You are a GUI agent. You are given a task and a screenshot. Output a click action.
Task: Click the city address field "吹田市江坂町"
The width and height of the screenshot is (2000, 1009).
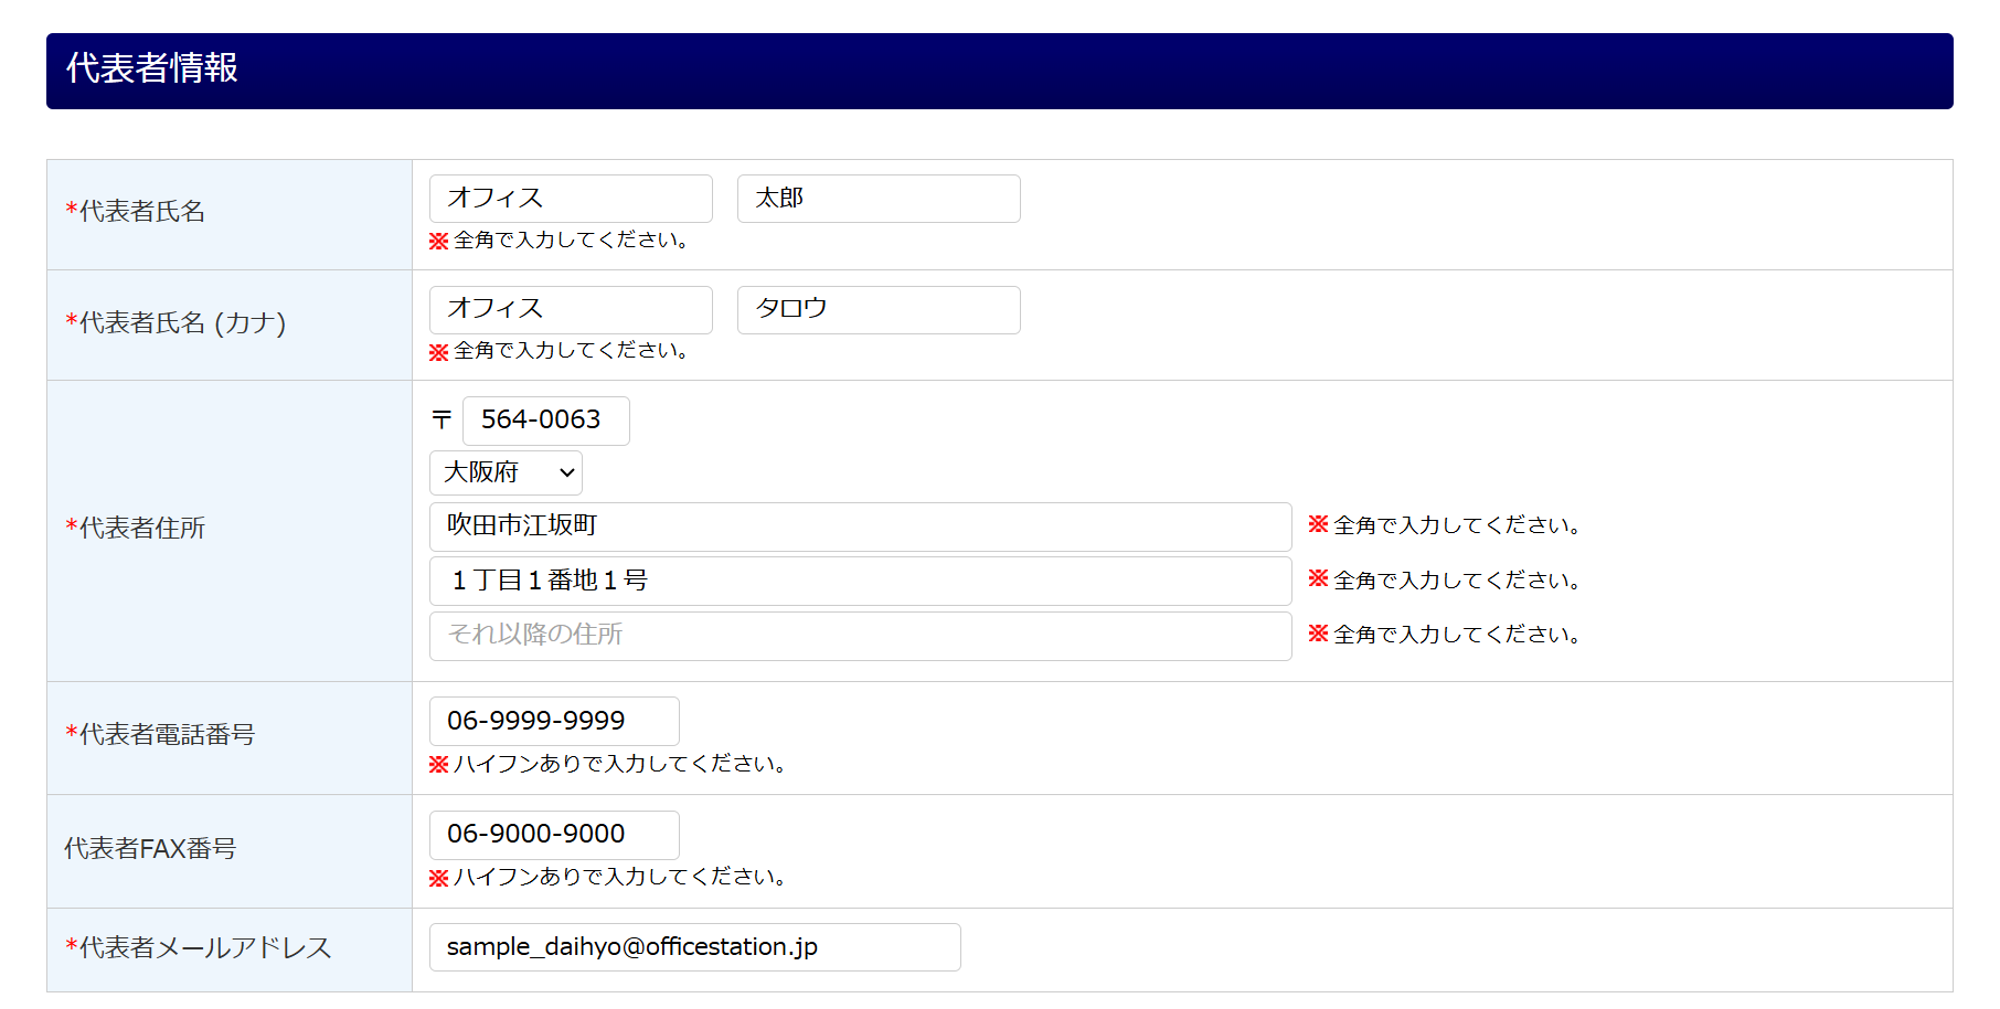pyautogui.click(x=860, y=526)
